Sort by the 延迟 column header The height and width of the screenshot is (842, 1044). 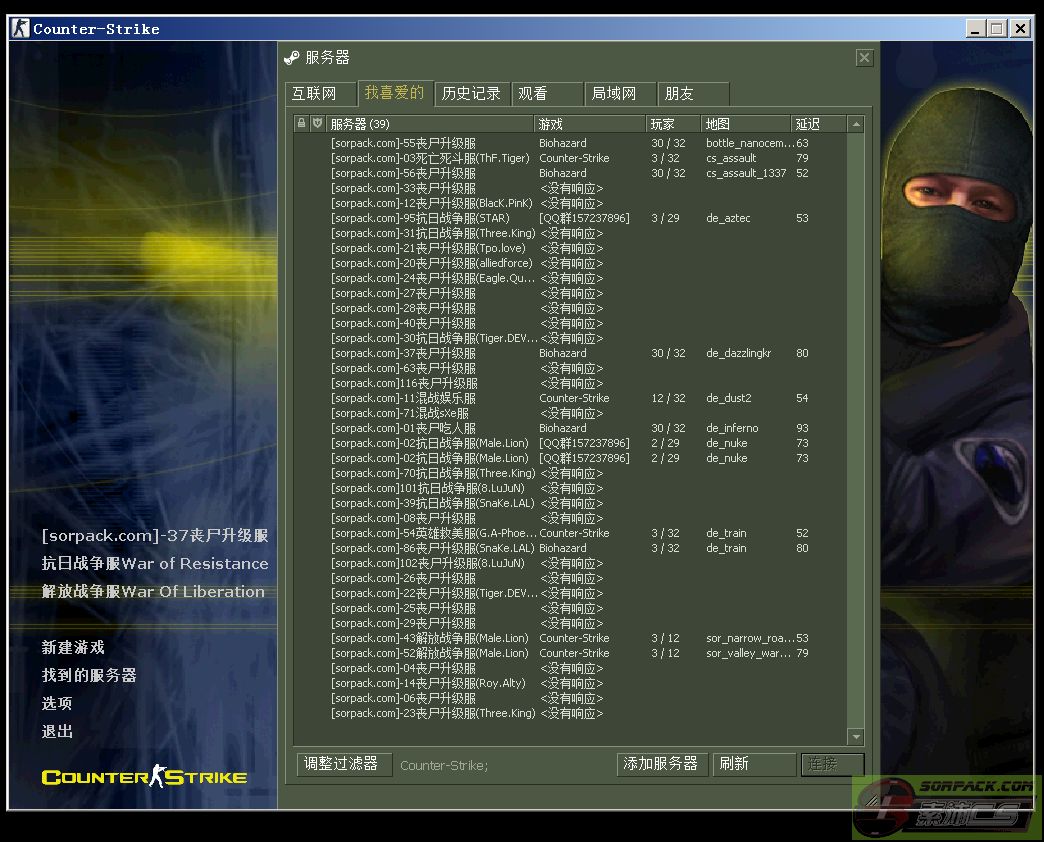click(818, 124)
